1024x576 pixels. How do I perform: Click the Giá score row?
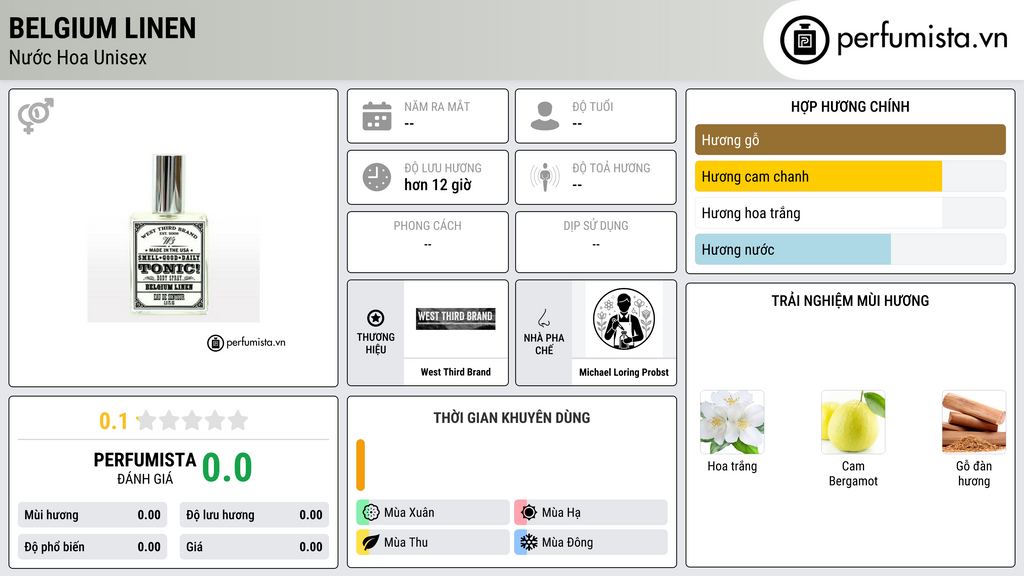254,547
